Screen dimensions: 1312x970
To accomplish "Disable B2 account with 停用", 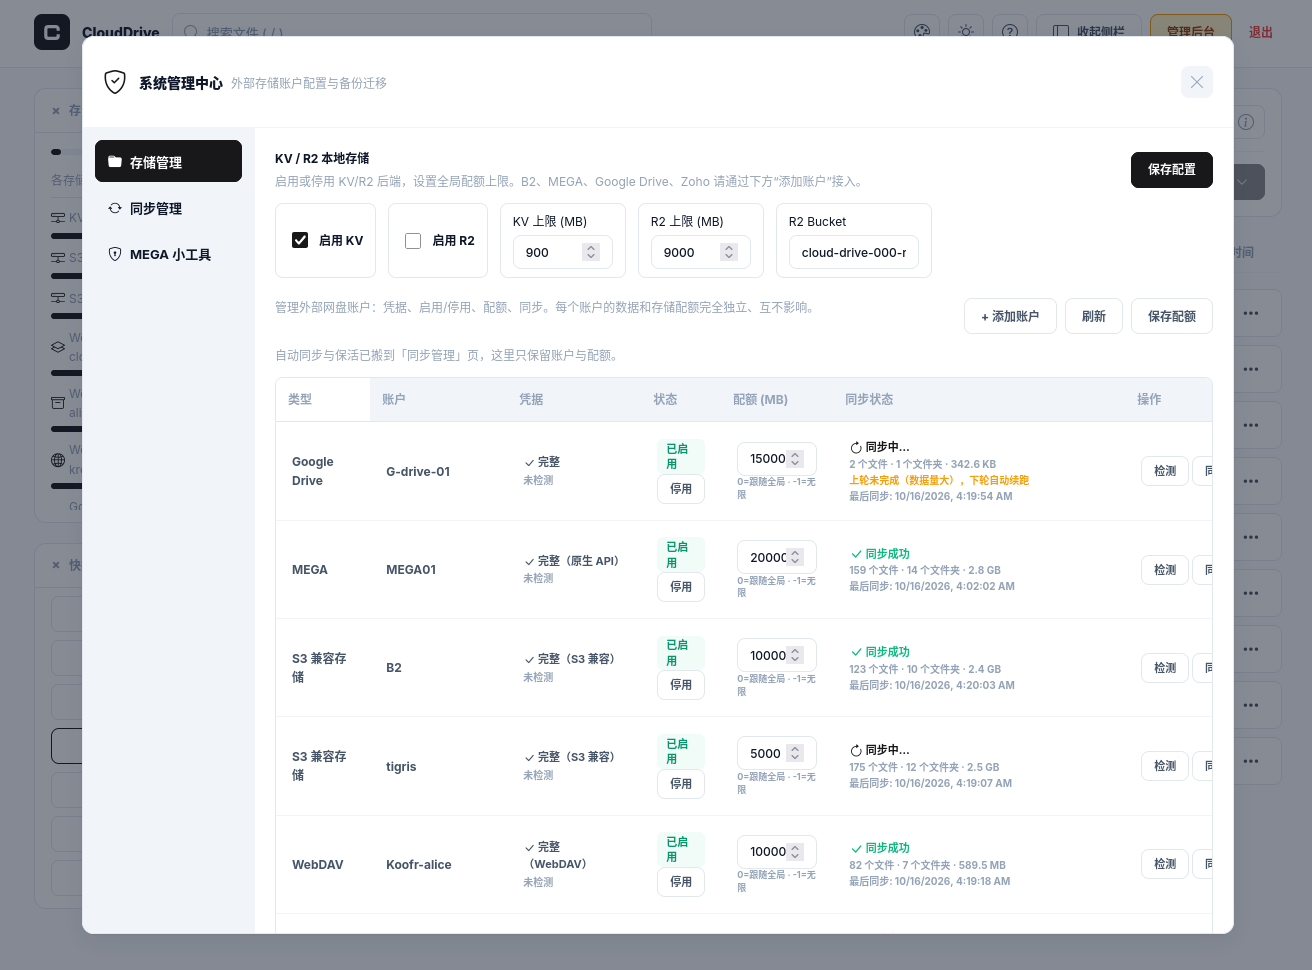I will point(681,685).
